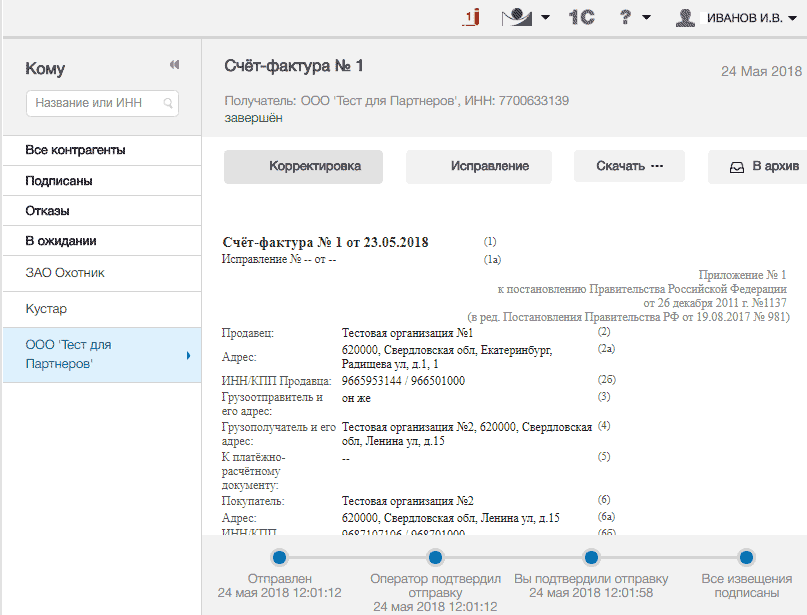Click the Приложение № 1 text

click(742, 275)
